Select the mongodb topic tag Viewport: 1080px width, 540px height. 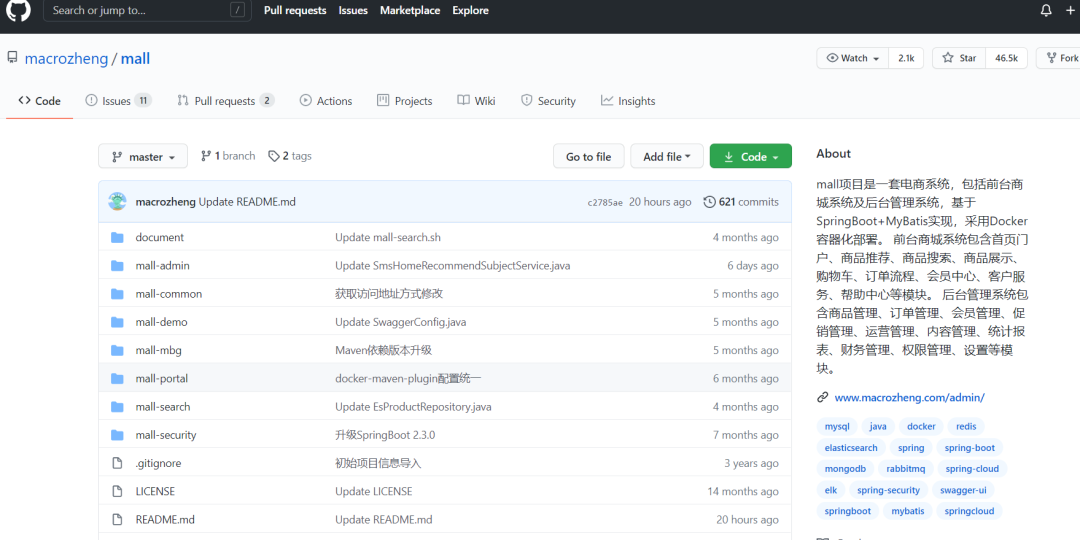click(x=845, y=469)
